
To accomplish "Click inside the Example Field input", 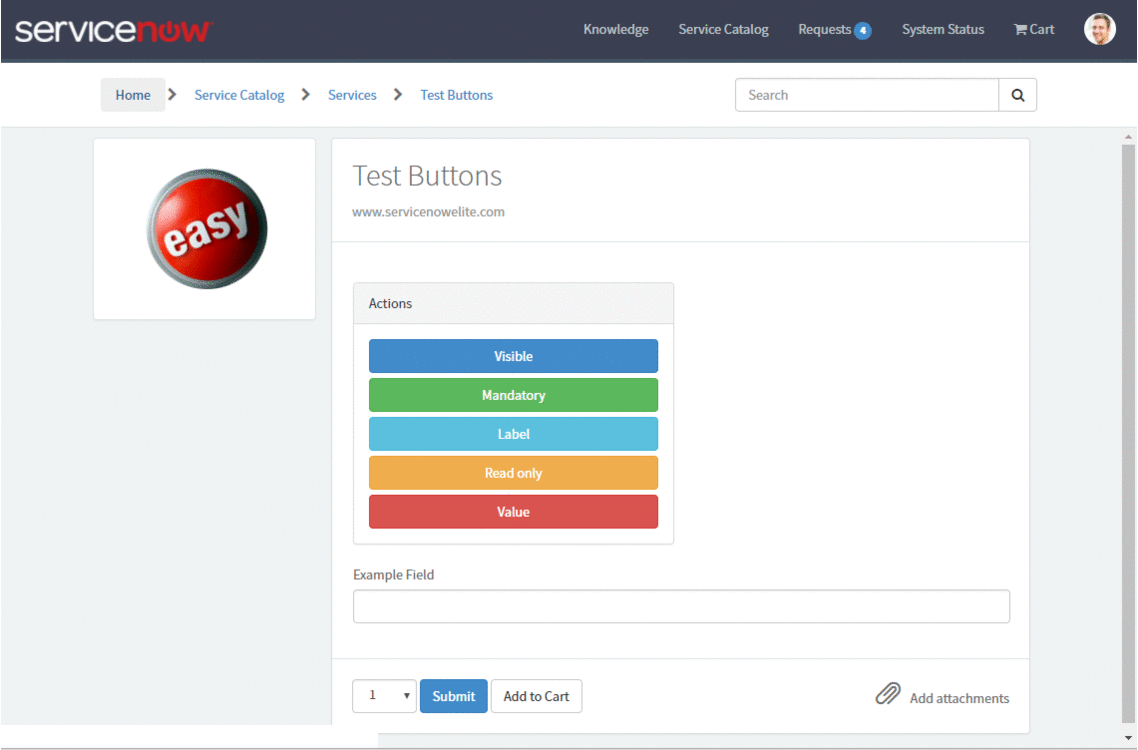I will coord(681,606).
